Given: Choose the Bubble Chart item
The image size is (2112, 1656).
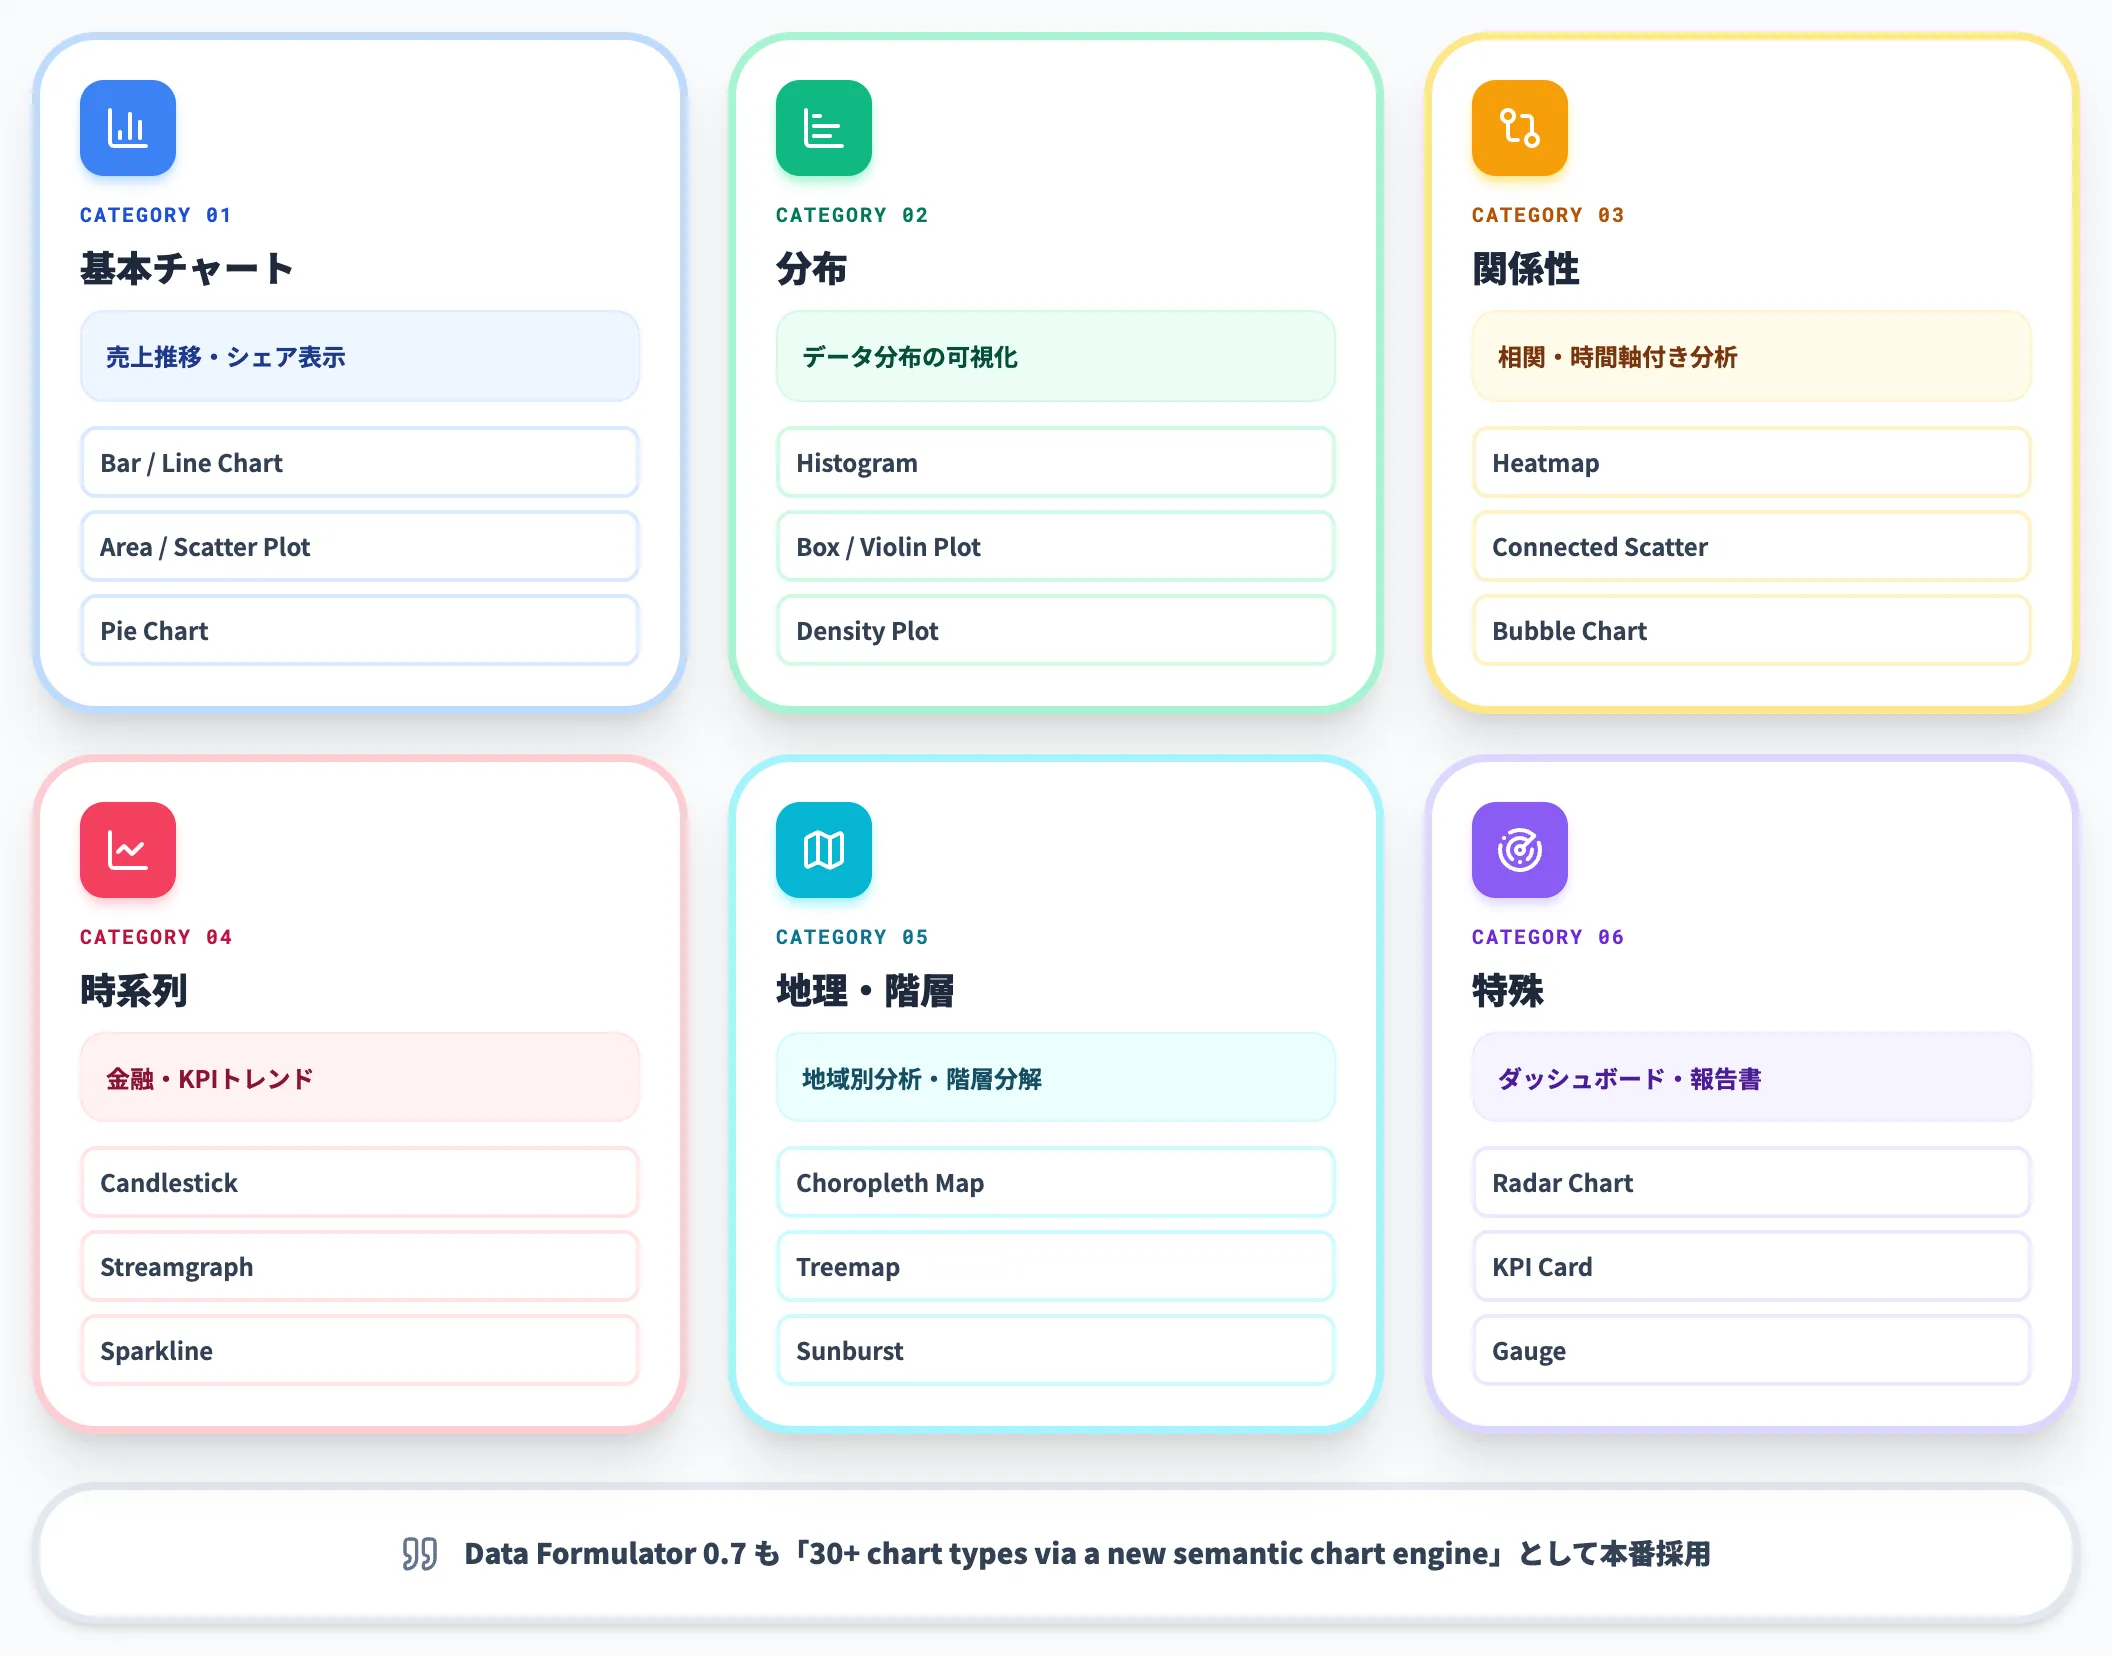Looking at the screenshot, I should point(1752,630).
